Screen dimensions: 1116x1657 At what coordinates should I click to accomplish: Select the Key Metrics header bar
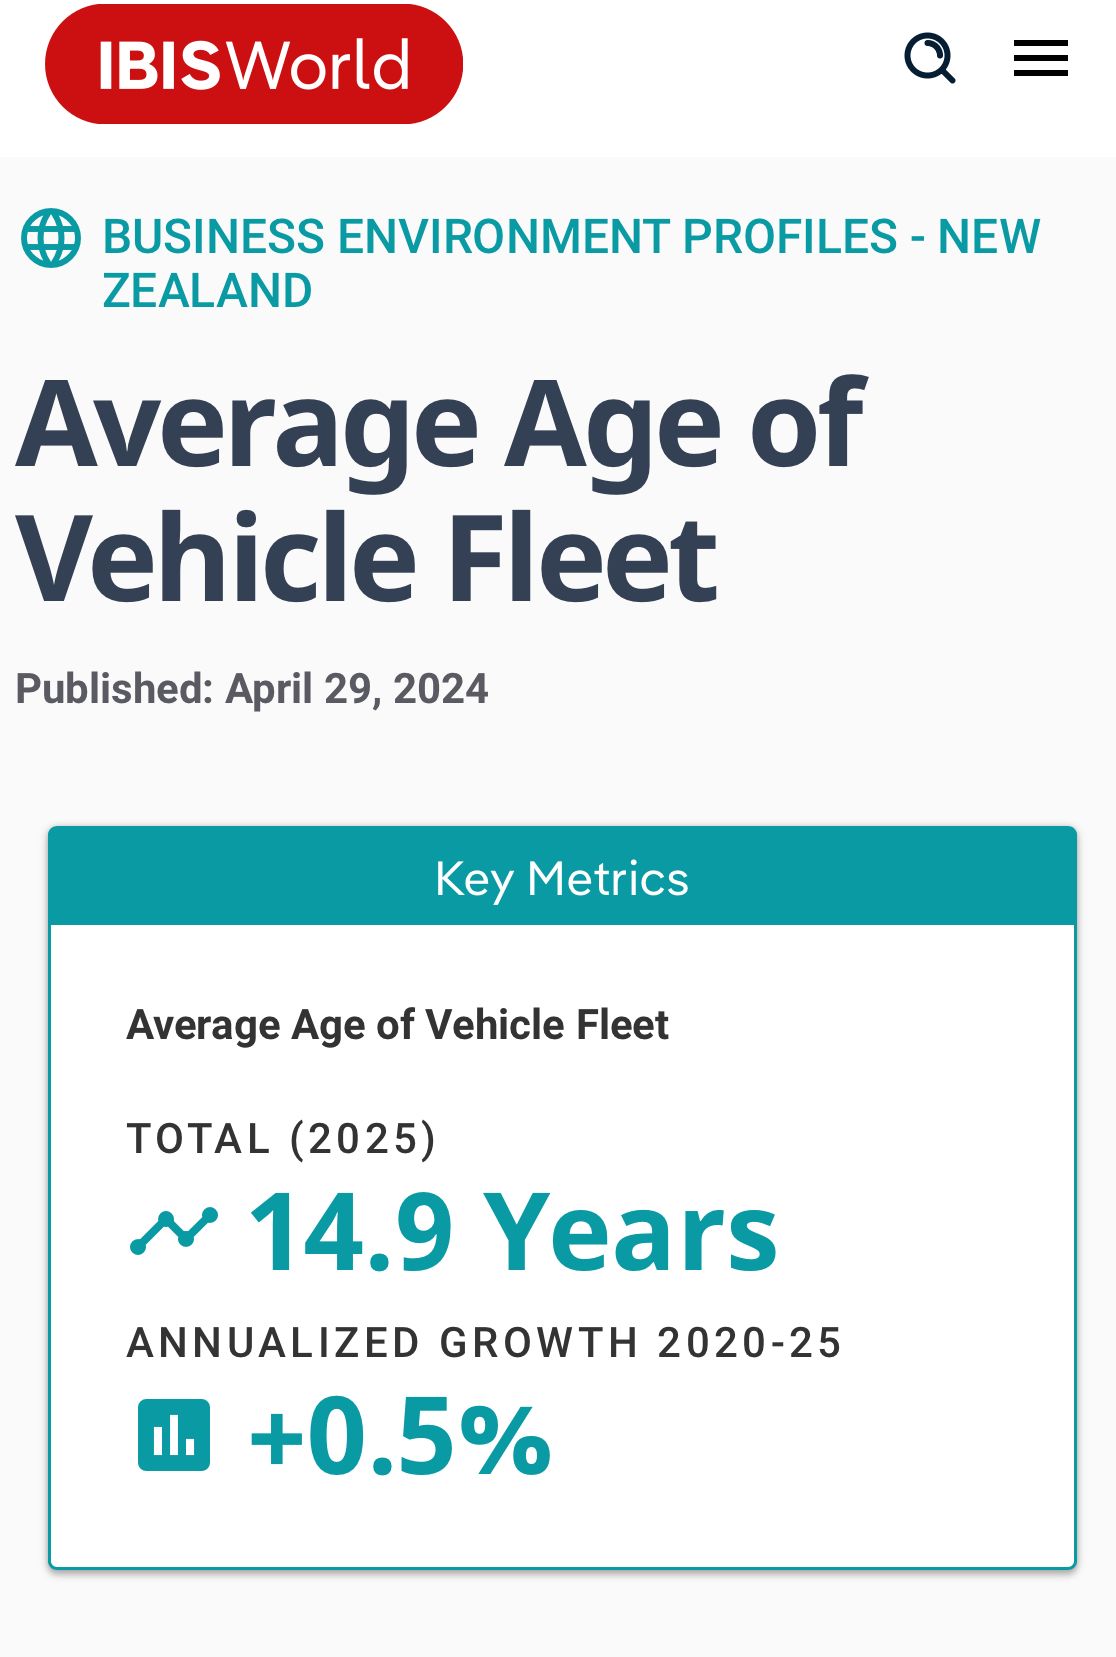[562, 878]
